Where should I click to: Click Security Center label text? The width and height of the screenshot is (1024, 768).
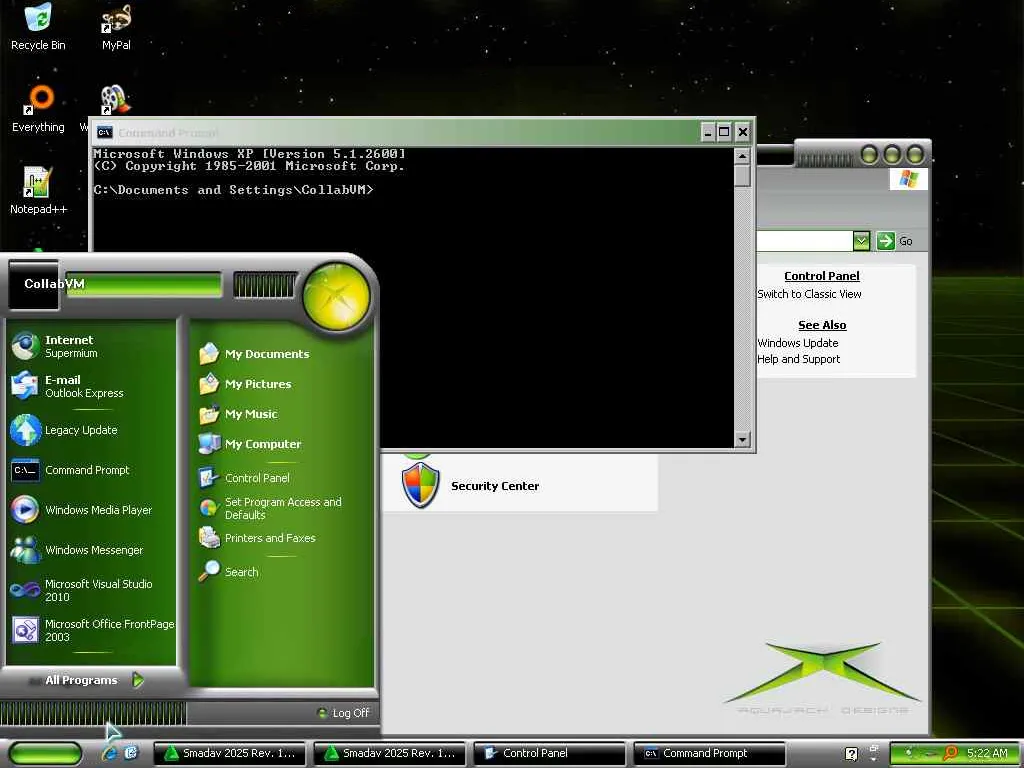coord(495,486)
